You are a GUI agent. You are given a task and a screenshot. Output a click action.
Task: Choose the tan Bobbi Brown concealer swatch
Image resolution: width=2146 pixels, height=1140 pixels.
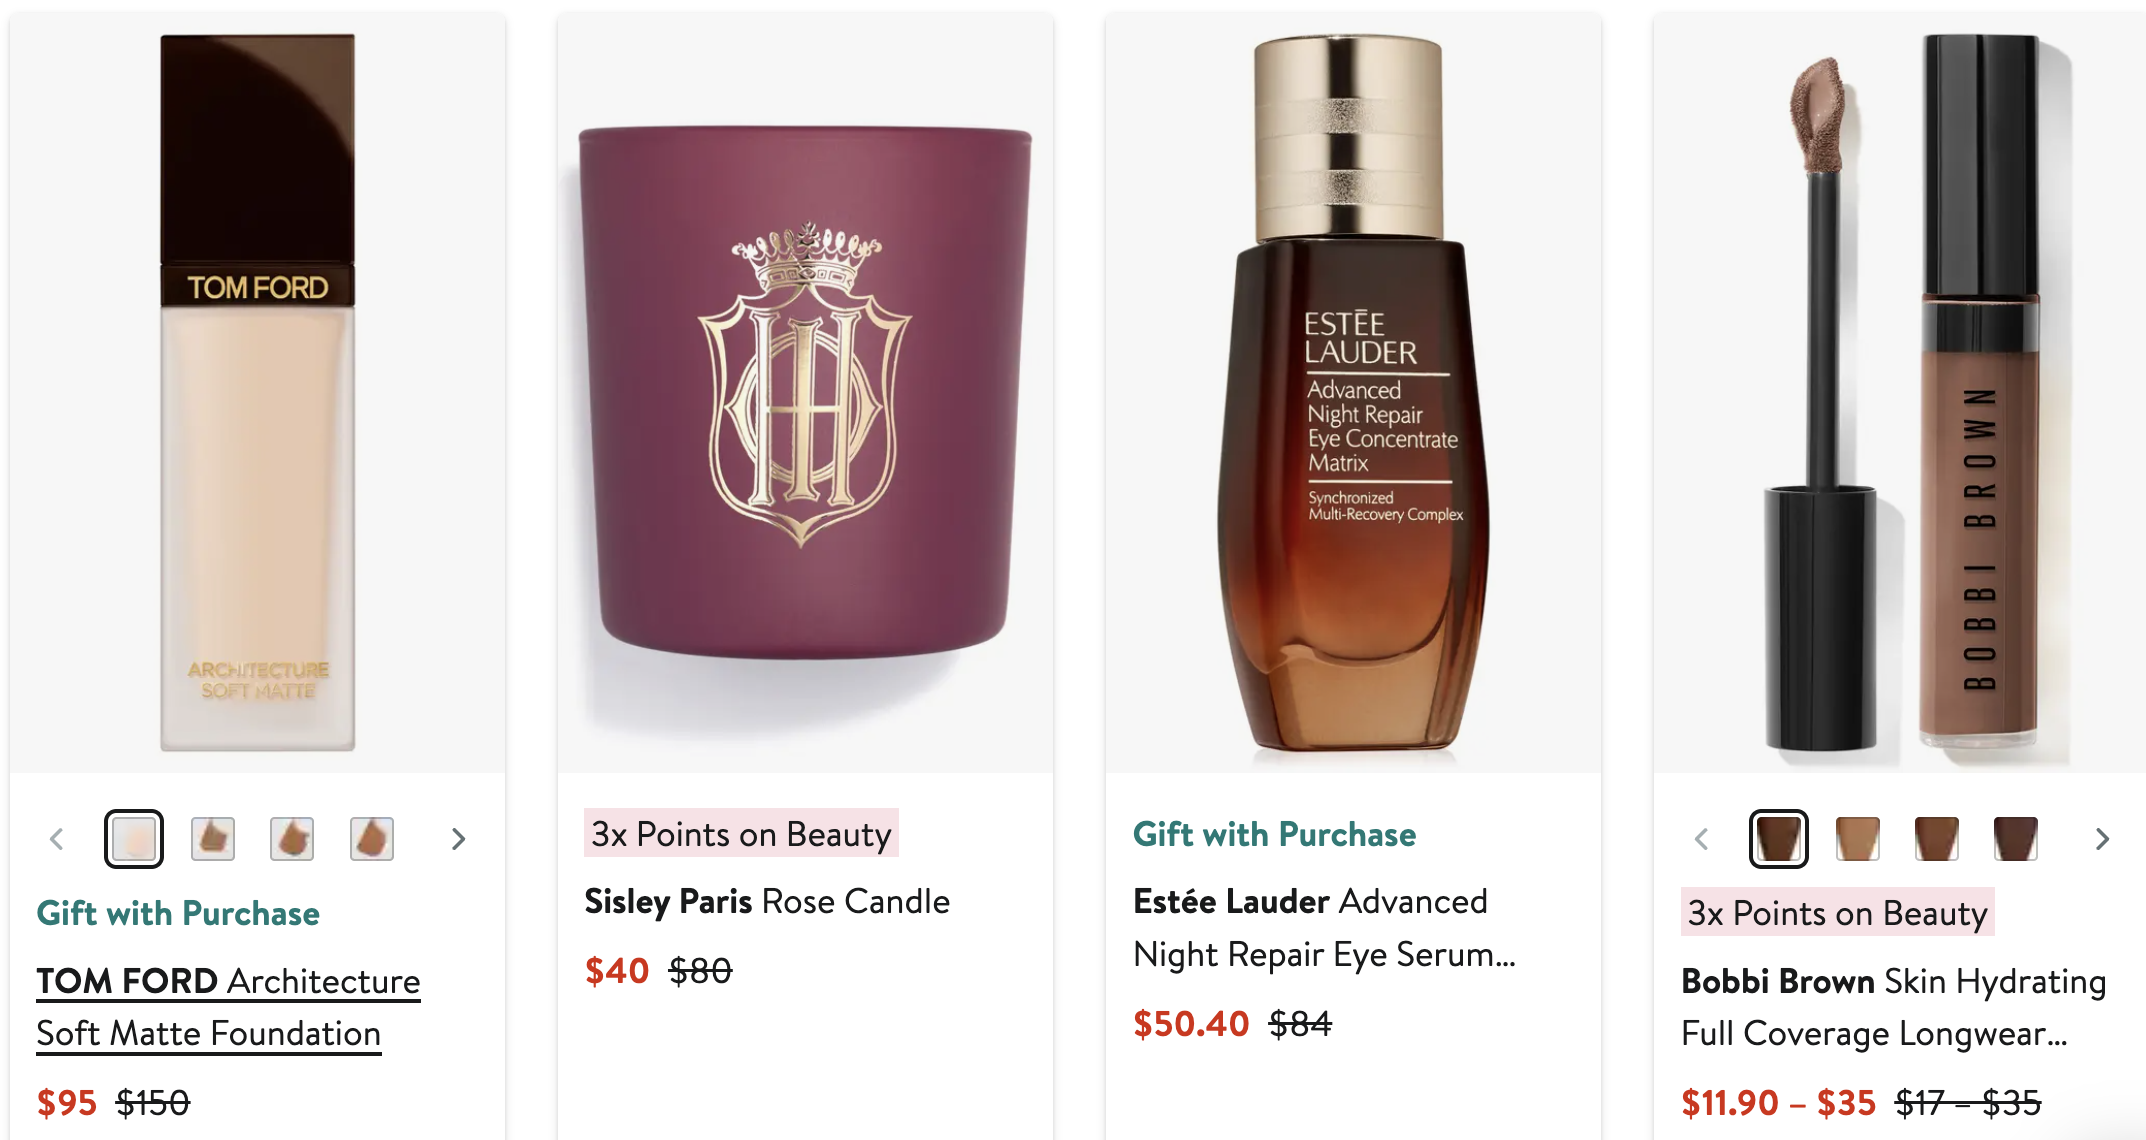point(1858,839)
